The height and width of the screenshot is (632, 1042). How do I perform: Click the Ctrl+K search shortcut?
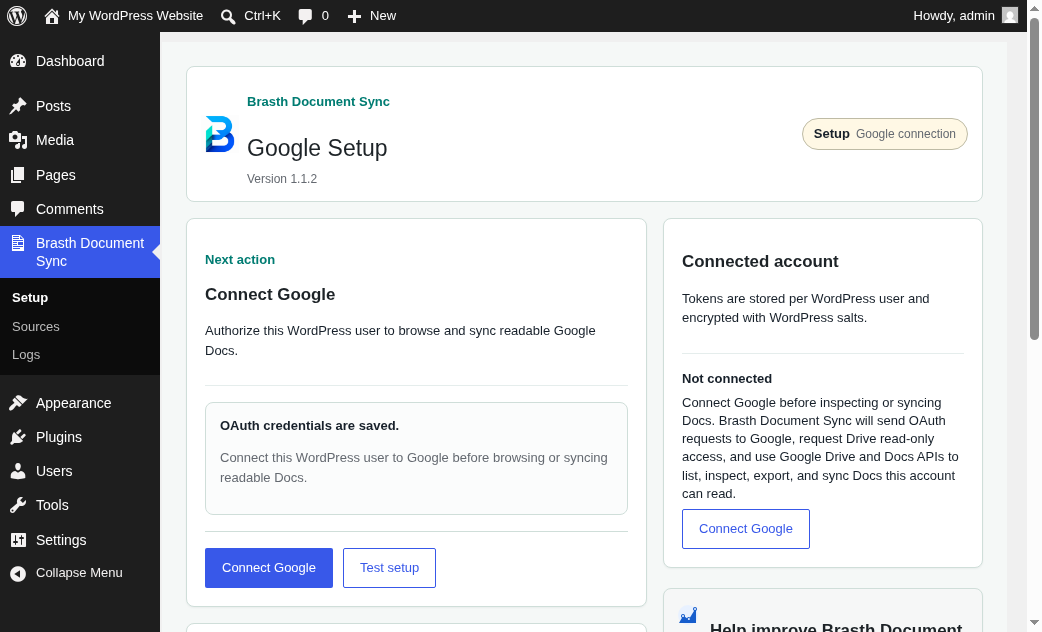(x=262, y=16)
